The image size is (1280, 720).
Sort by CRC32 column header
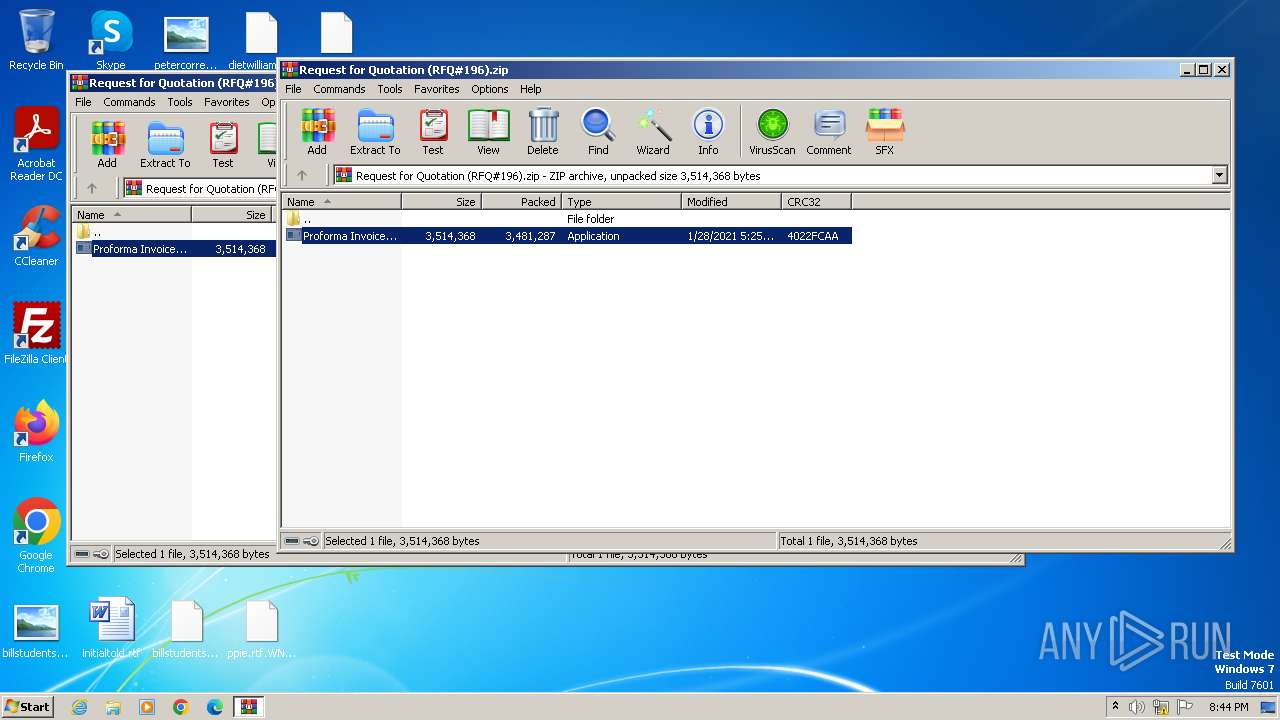816,201
